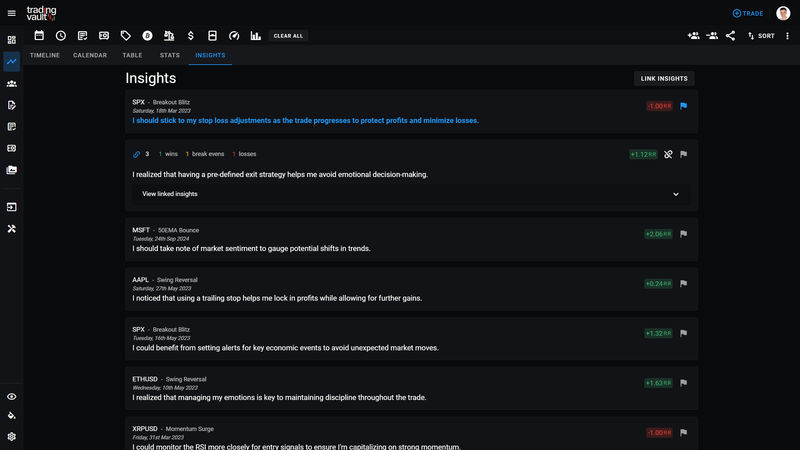The width and height of the screenshot is (800, 450).
Task: Select the dollar sign filter icon
Action: point(190,36)
